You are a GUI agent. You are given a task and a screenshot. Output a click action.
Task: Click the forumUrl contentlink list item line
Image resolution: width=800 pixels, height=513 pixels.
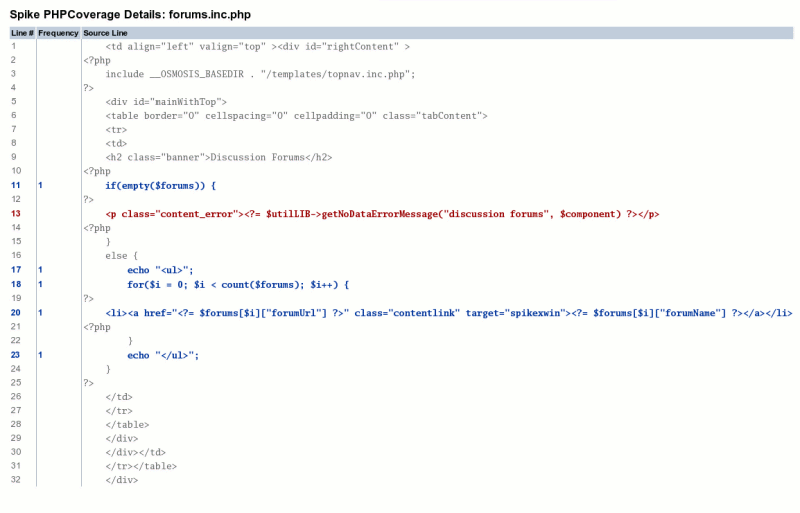click(449, 313)
